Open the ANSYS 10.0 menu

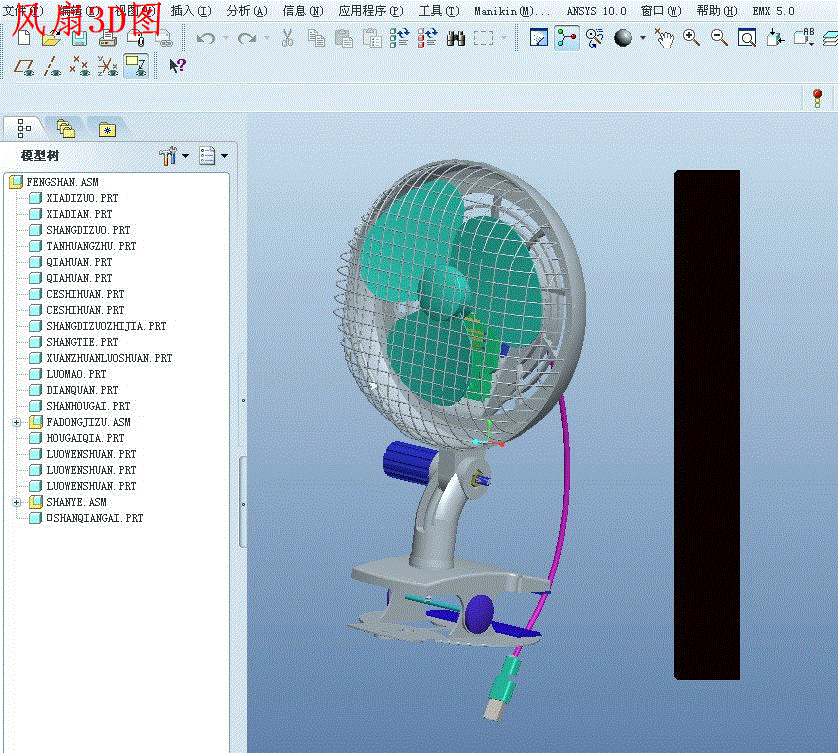coord(596,11)
